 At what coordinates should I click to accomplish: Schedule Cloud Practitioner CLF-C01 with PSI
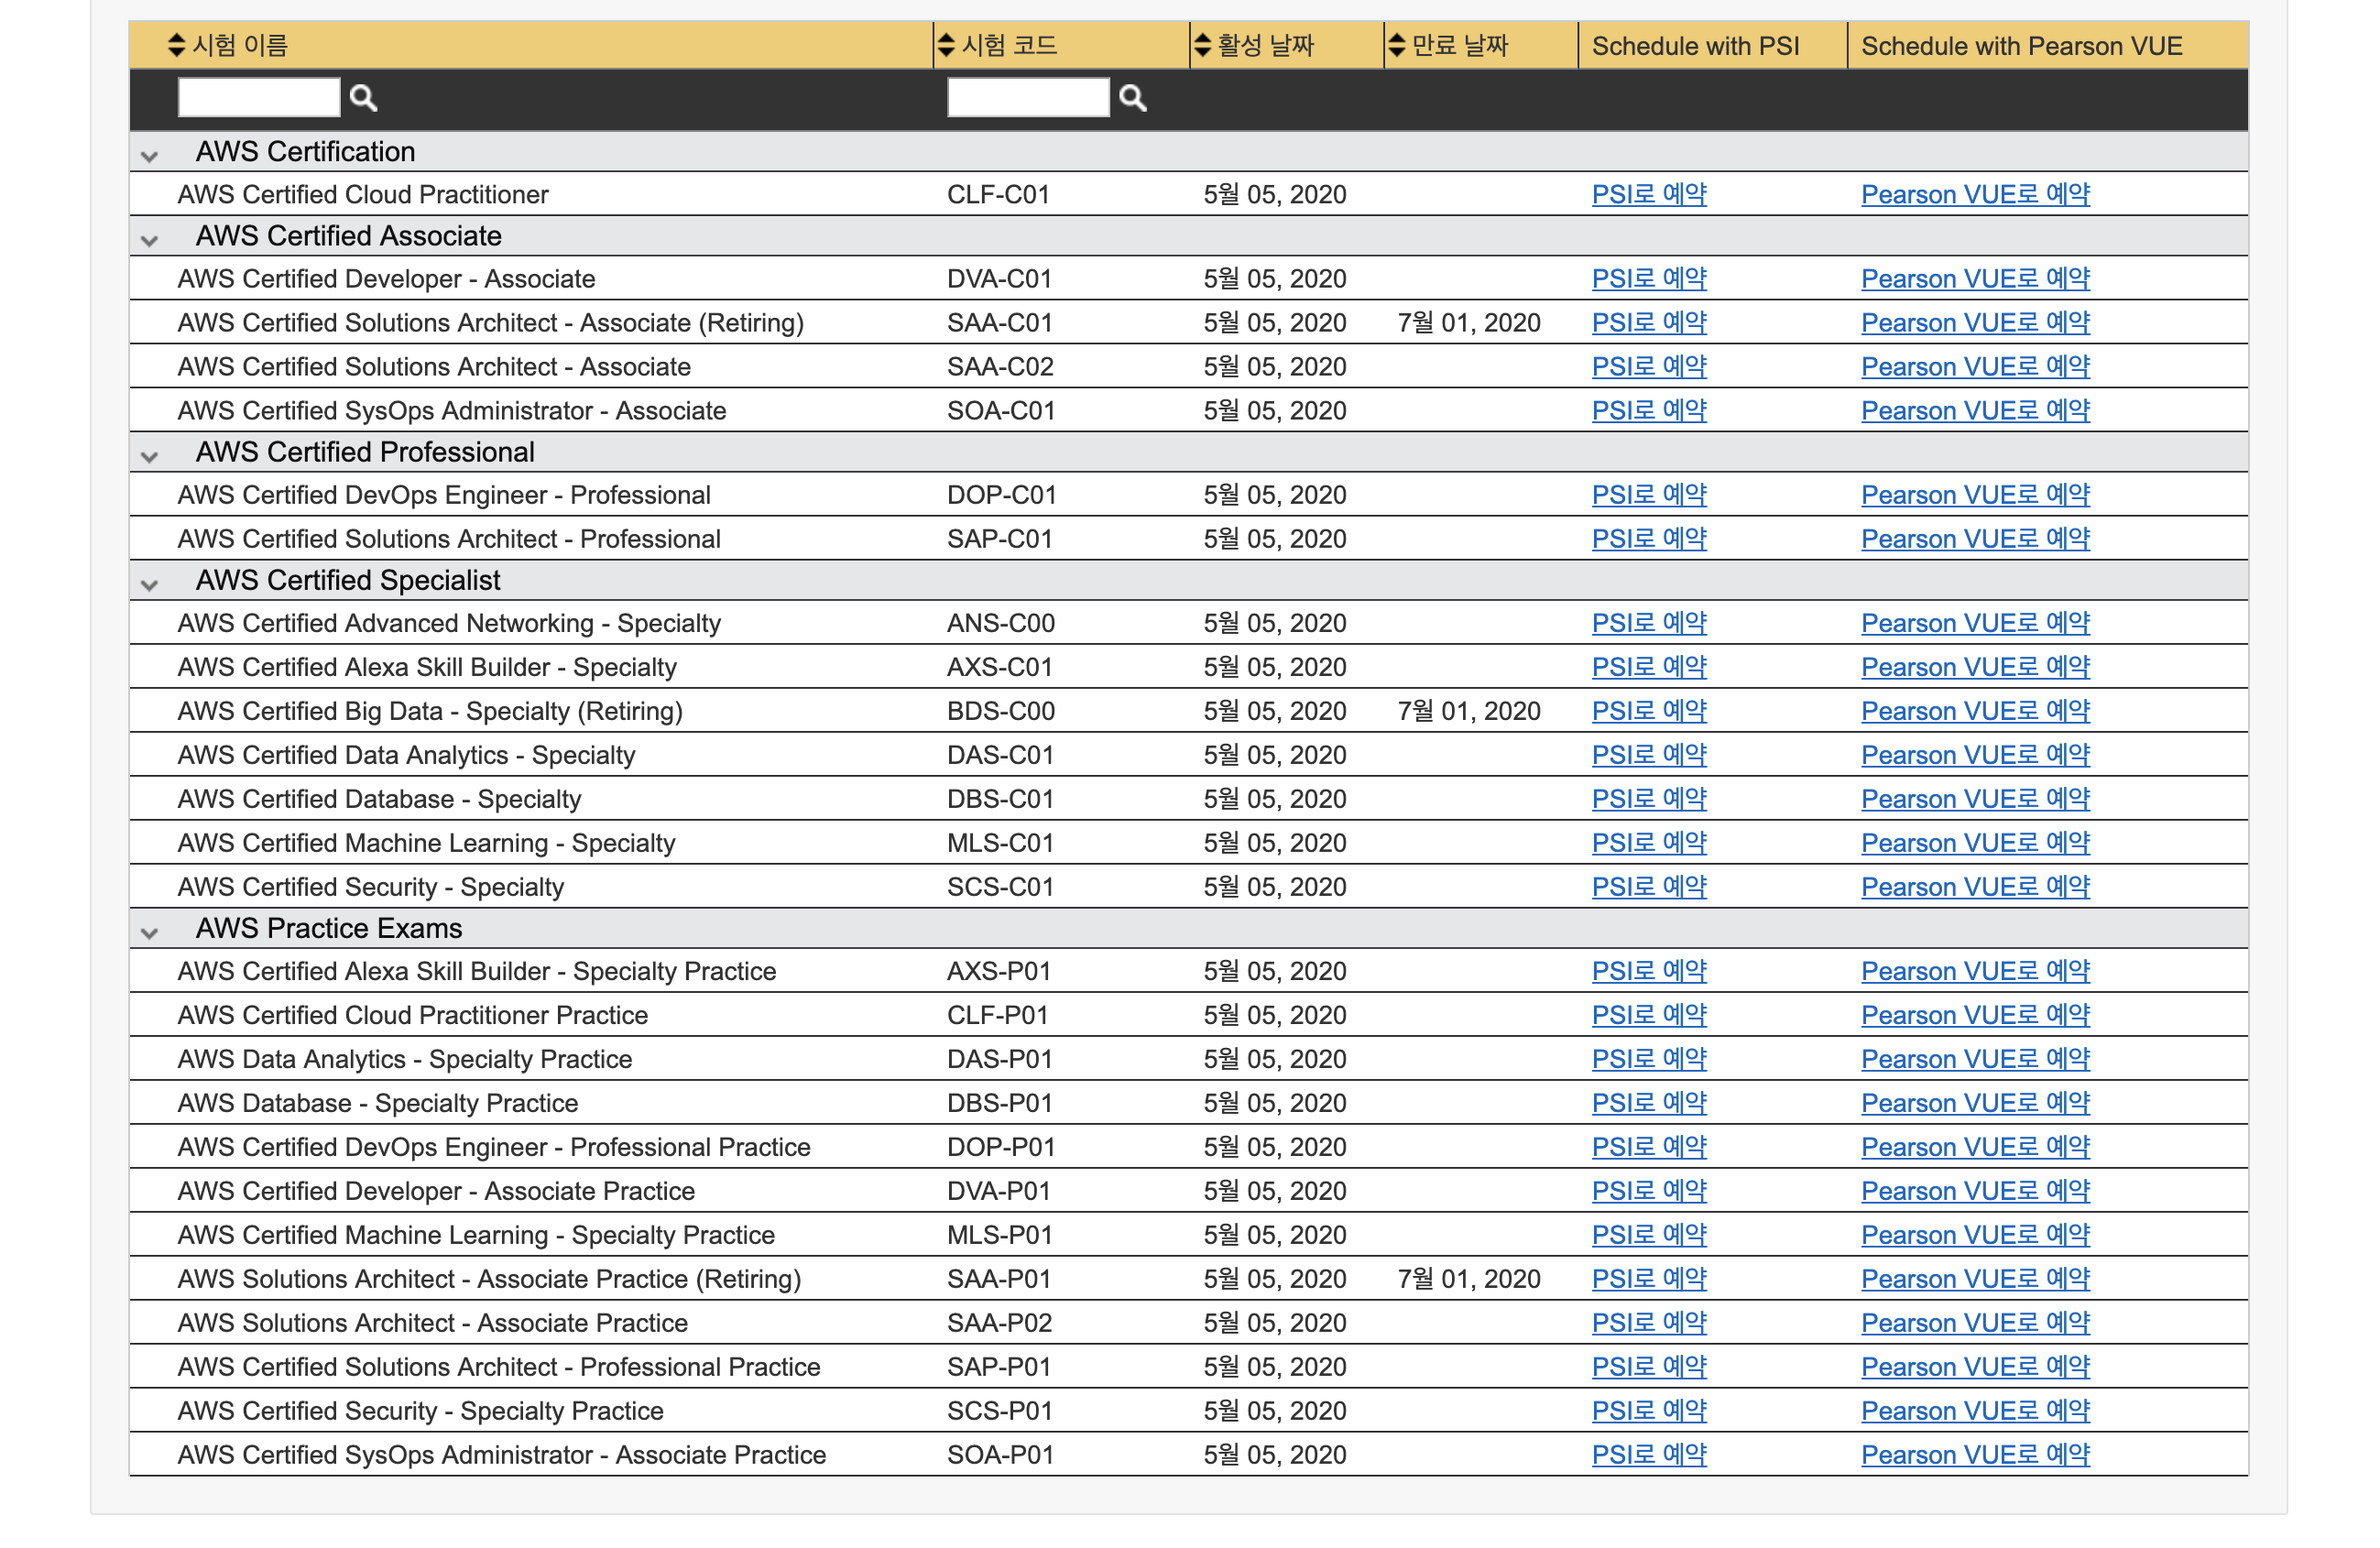click(1648, 194)
